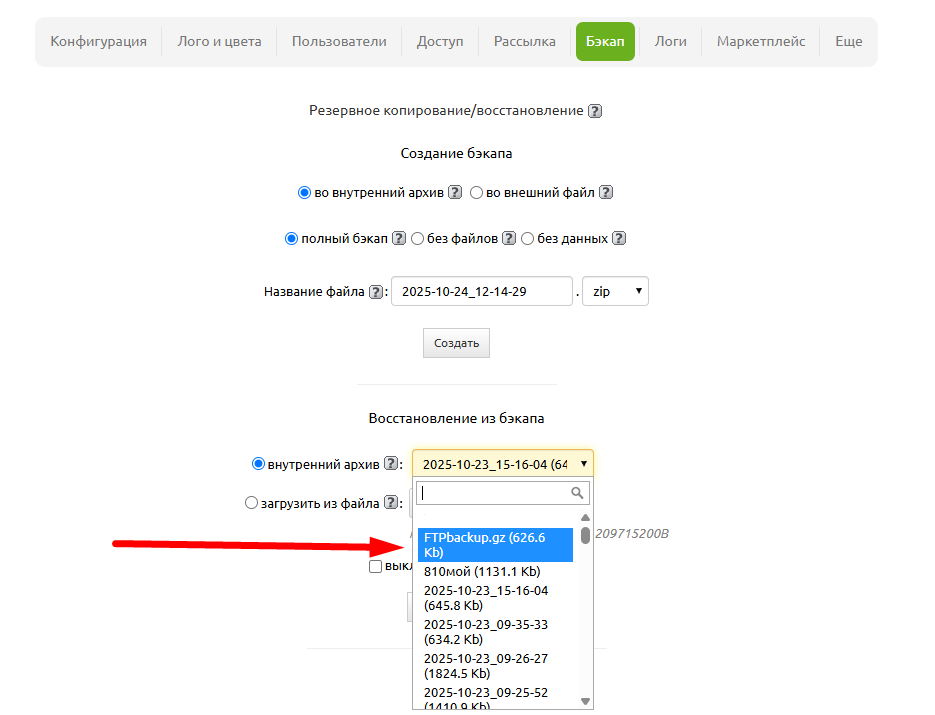This screenshot has width=935, height=715.
Task: Click help icon beside Название файла
Action: (376, 292)
